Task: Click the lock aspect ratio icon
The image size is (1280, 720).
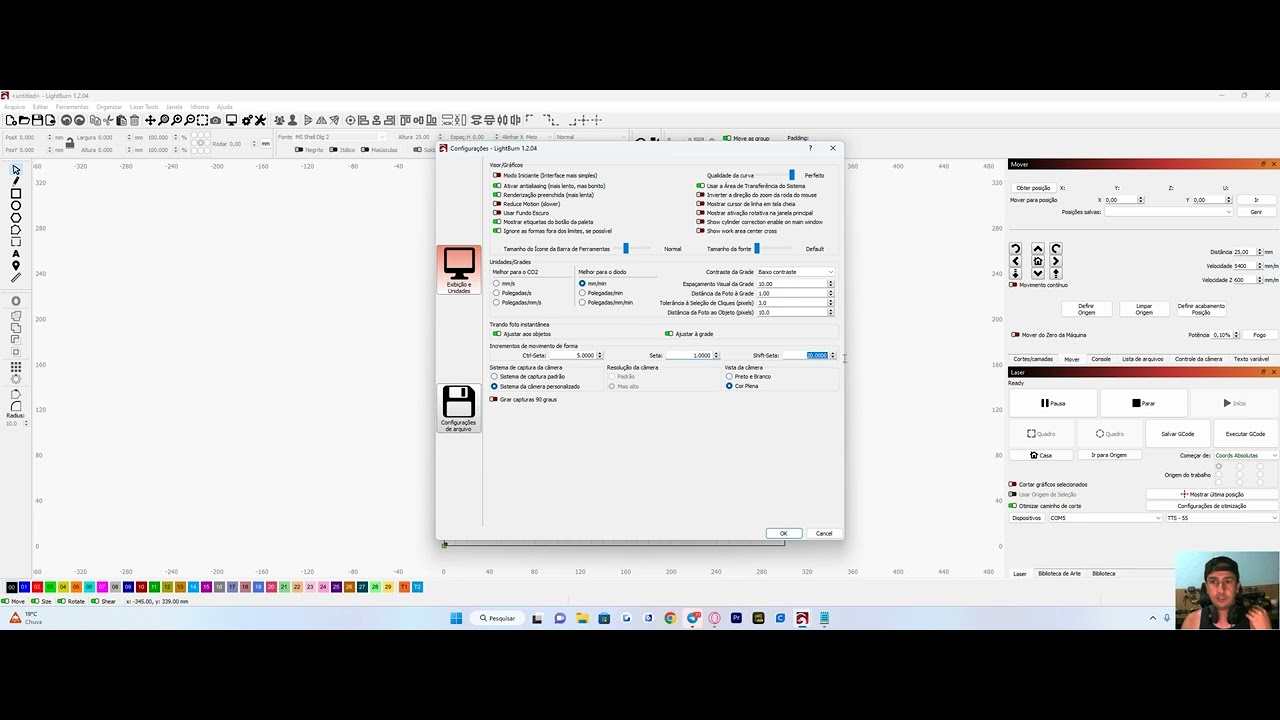Action: pos(70,143)
